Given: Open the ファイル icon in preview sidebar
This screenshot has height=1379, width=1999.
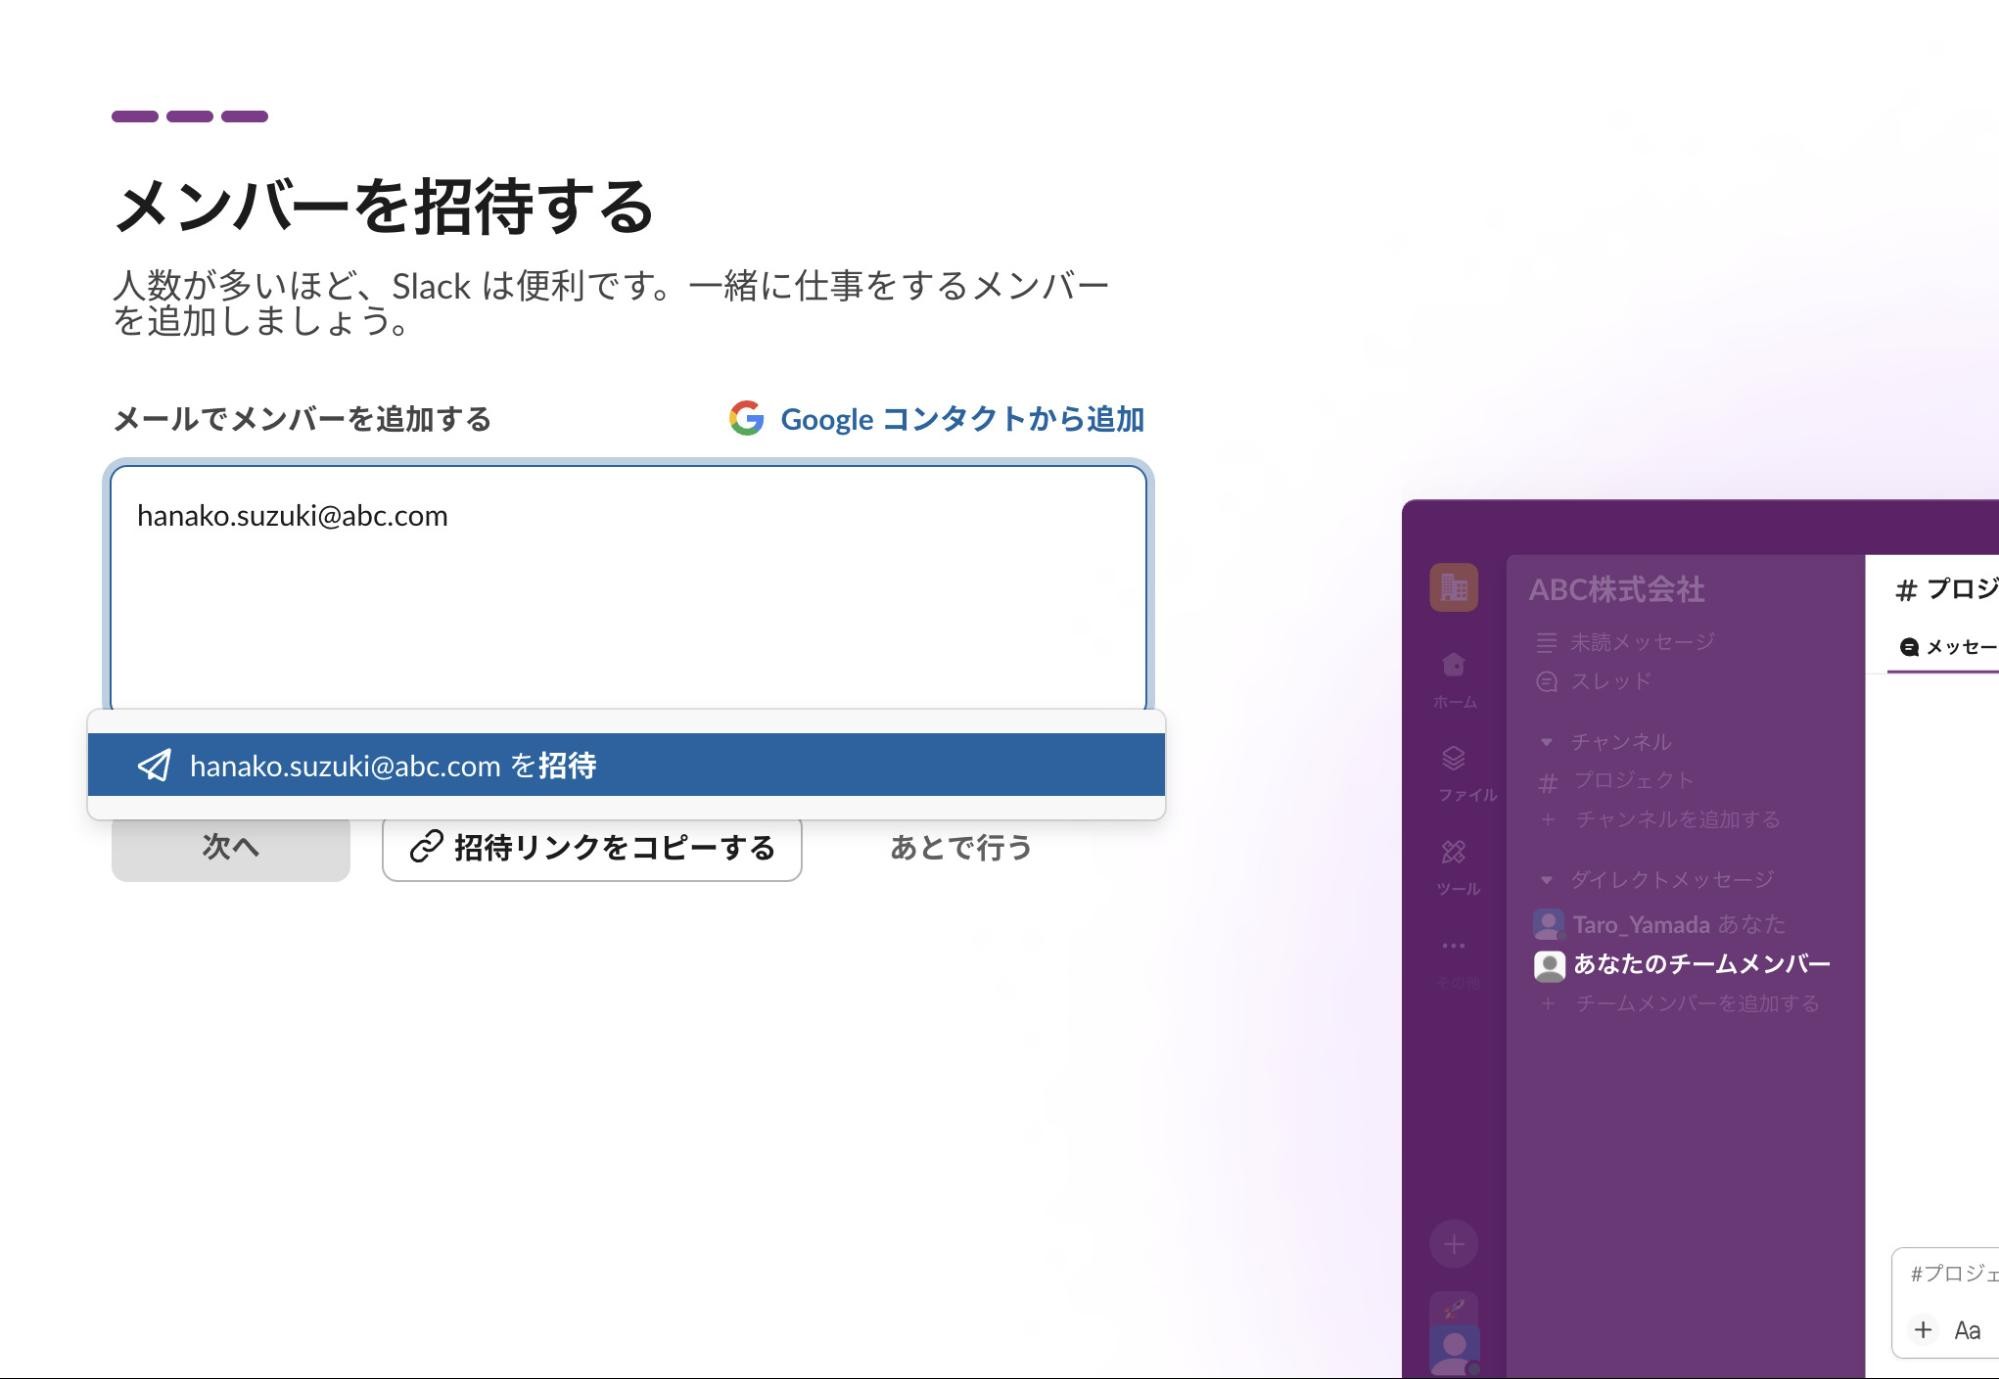Looking at the screenshot, I should pos(1454,759).
